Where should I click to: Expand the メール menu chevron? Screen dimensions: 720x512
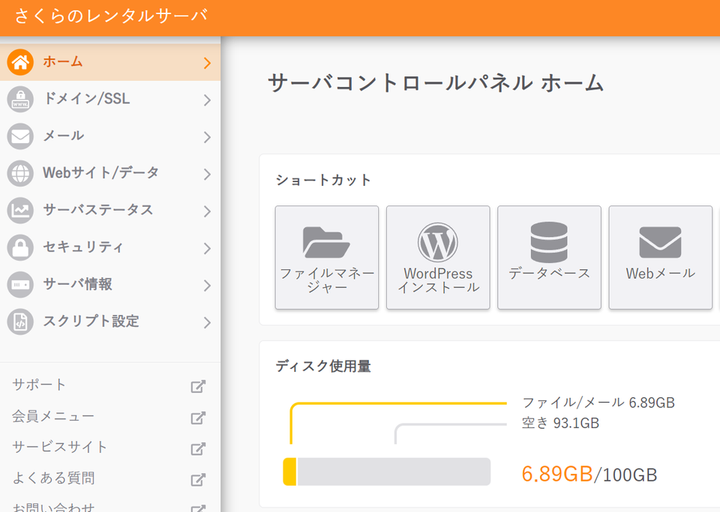pos(207,137)
